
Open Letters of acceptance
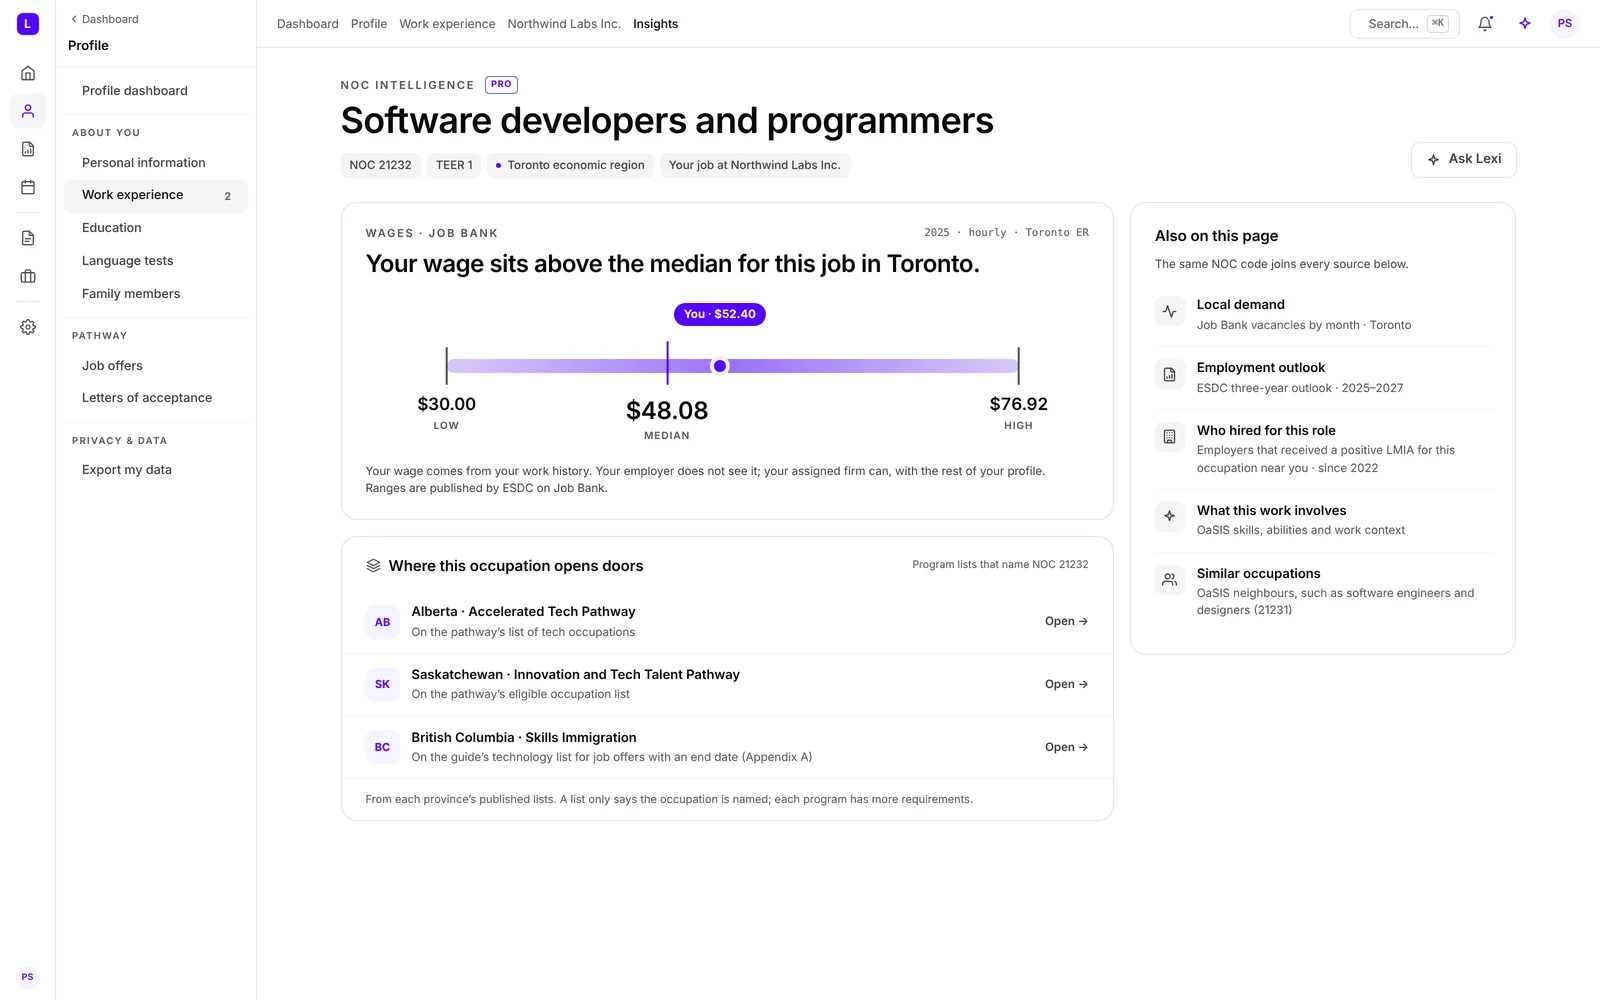point(156,398)
